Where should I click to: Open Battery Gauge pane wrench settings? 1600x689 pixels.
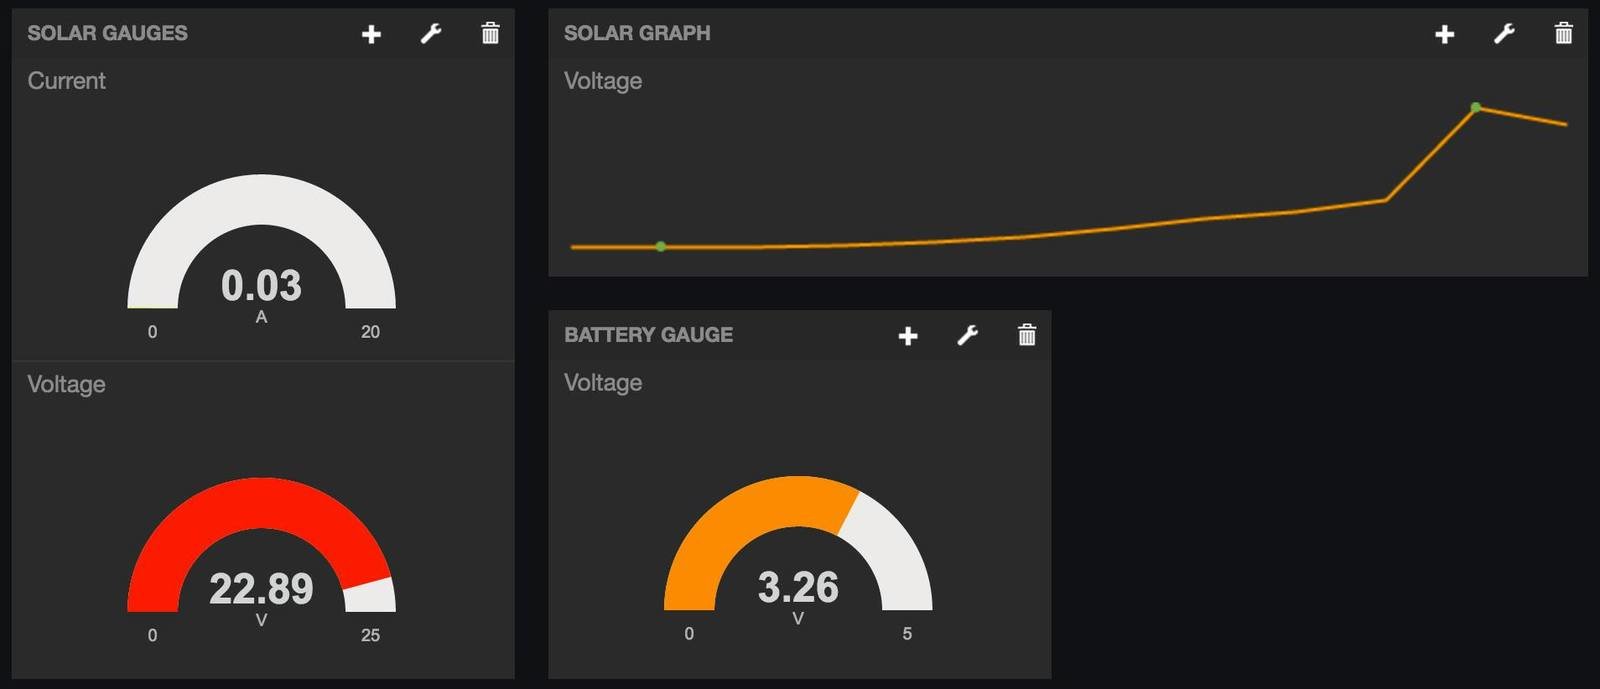967,336
